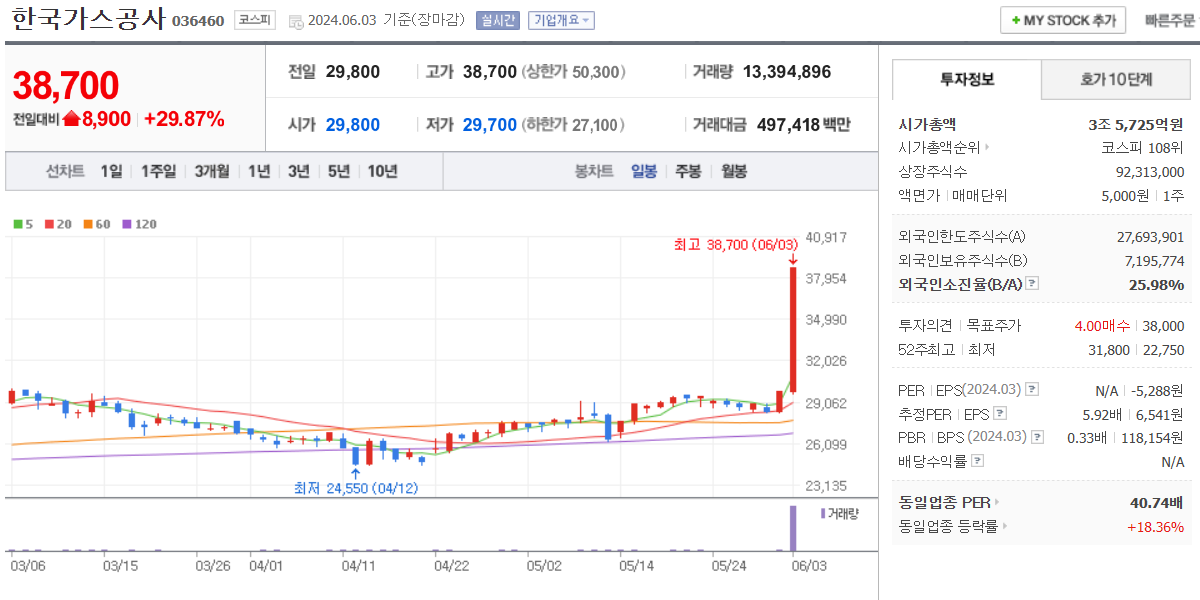The width and height of the screenshot is (1200, 600).
Task: Click the calendar icon before 2024.06.03
Action: (295, 21)
